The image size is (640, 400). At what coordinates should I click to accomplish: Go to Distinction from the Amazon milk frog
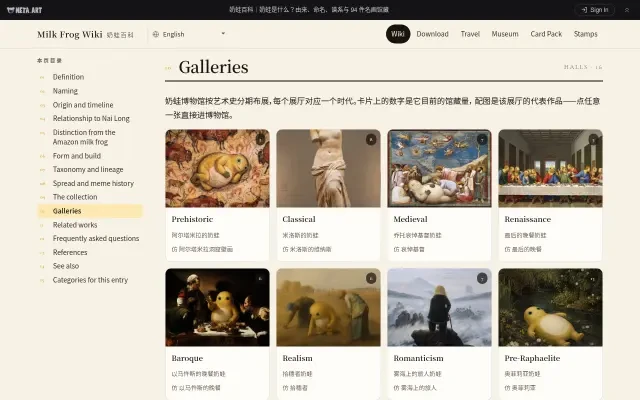click(84, 137)
